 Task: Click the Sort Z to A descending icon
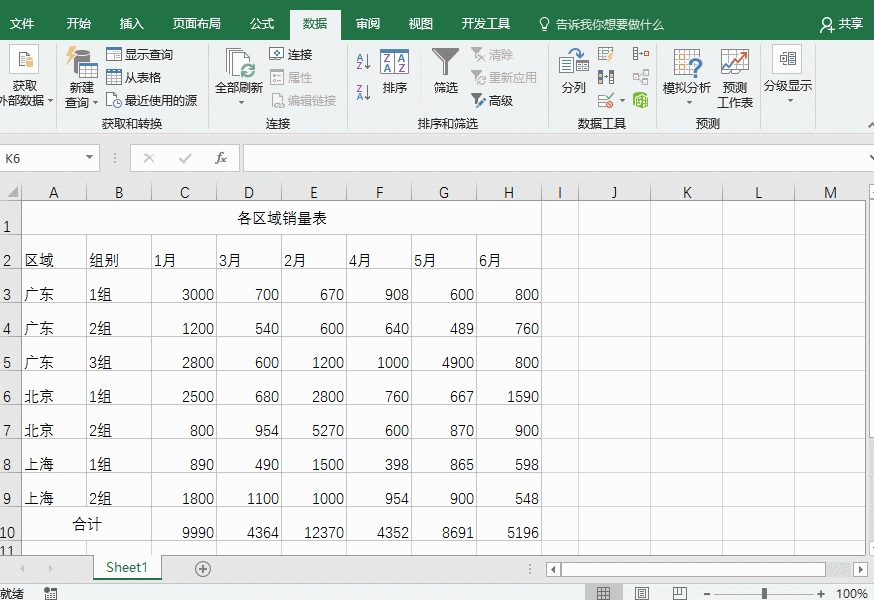(x=364, y=92)
